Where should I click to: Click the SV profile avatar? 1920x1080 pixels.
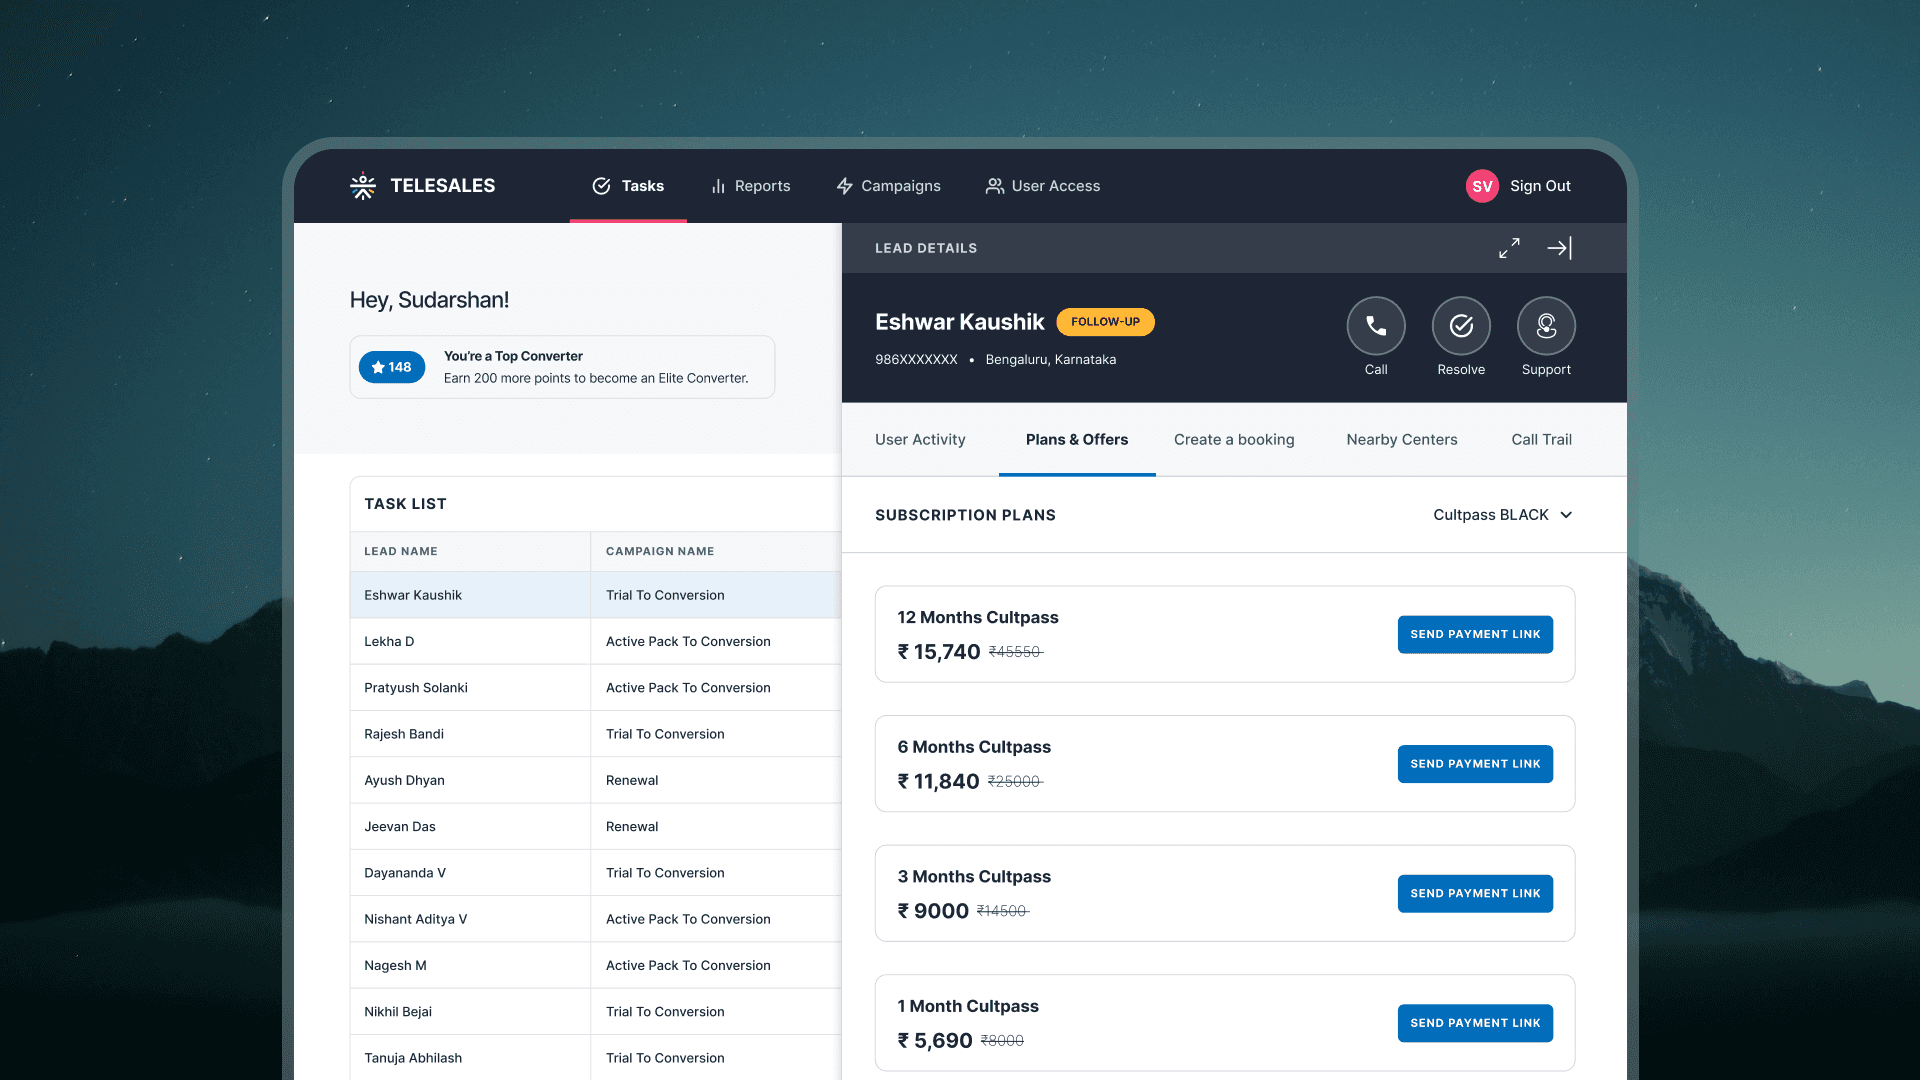(1482, 186)
